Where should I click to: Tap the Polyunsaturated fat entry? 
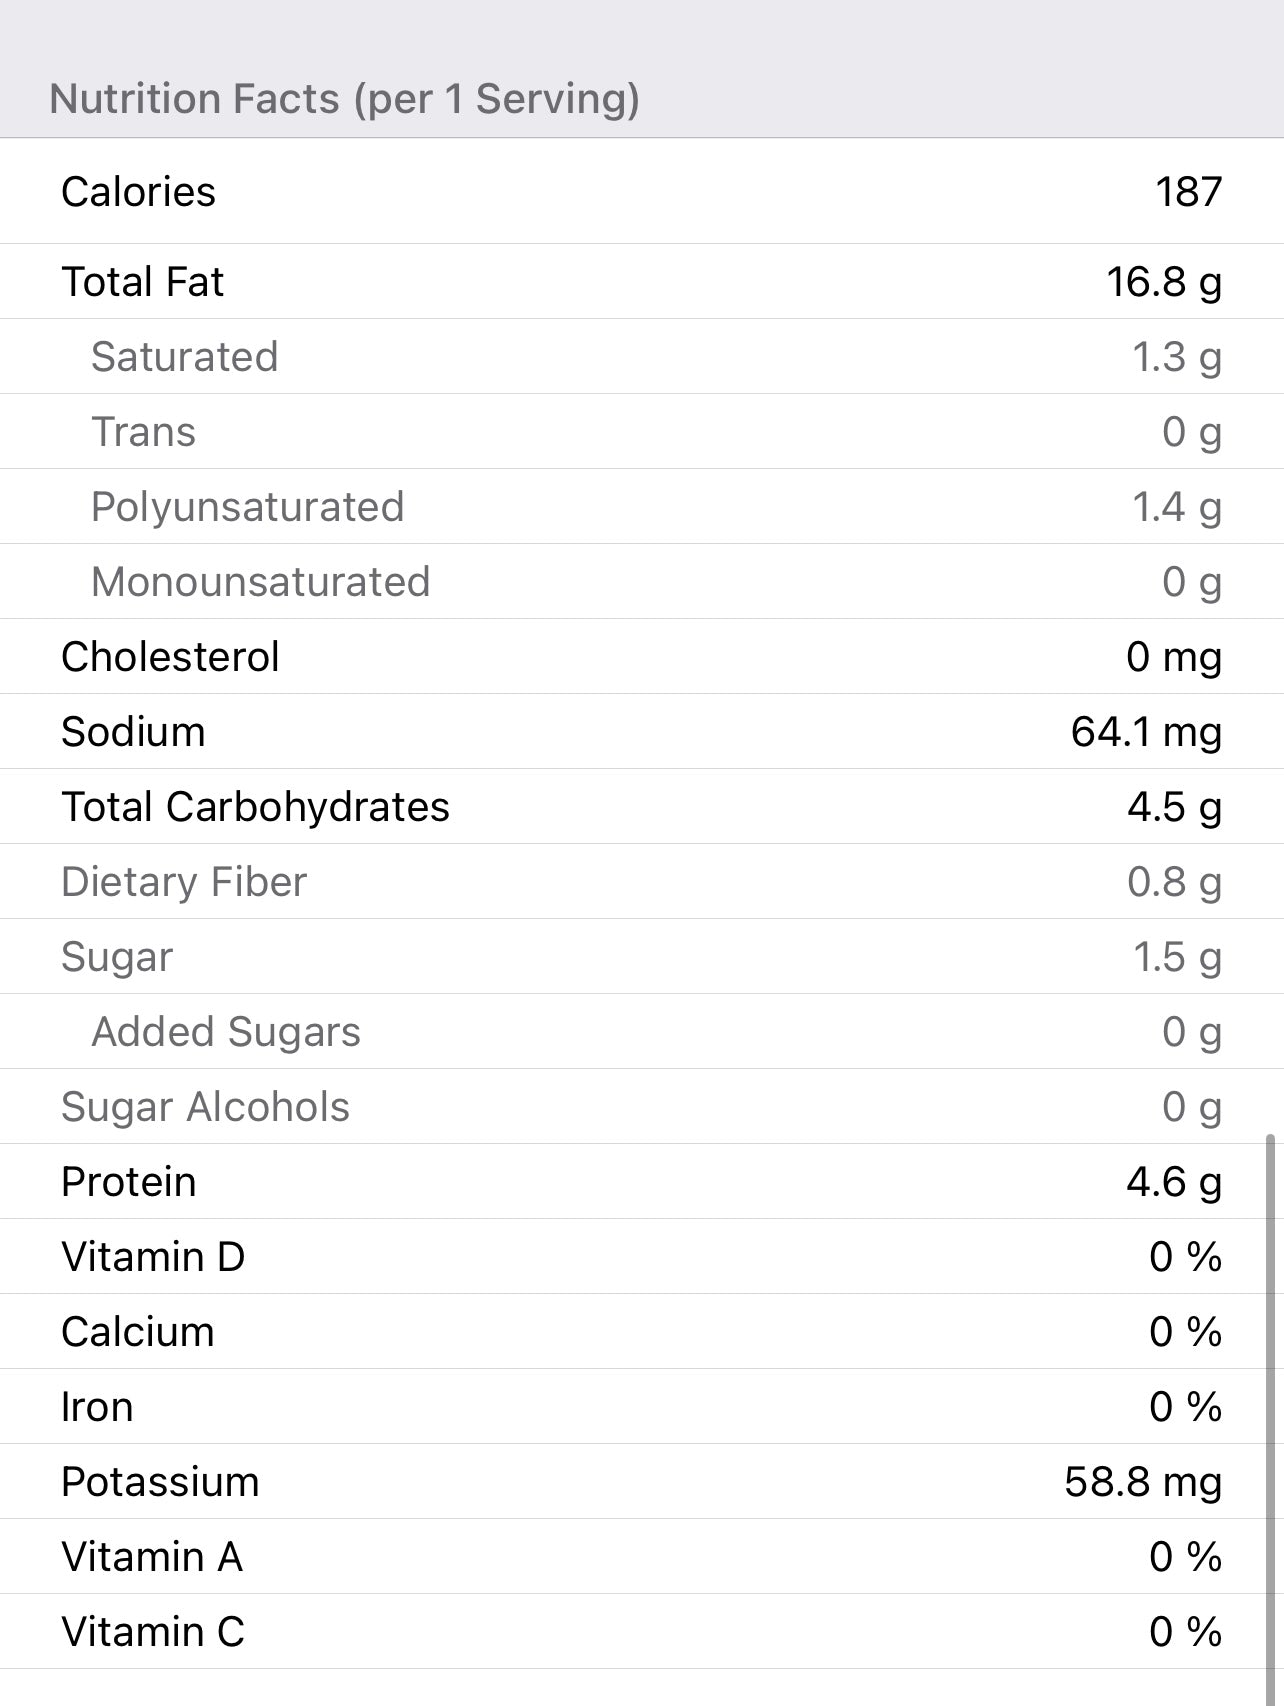[x=640, y=506]
